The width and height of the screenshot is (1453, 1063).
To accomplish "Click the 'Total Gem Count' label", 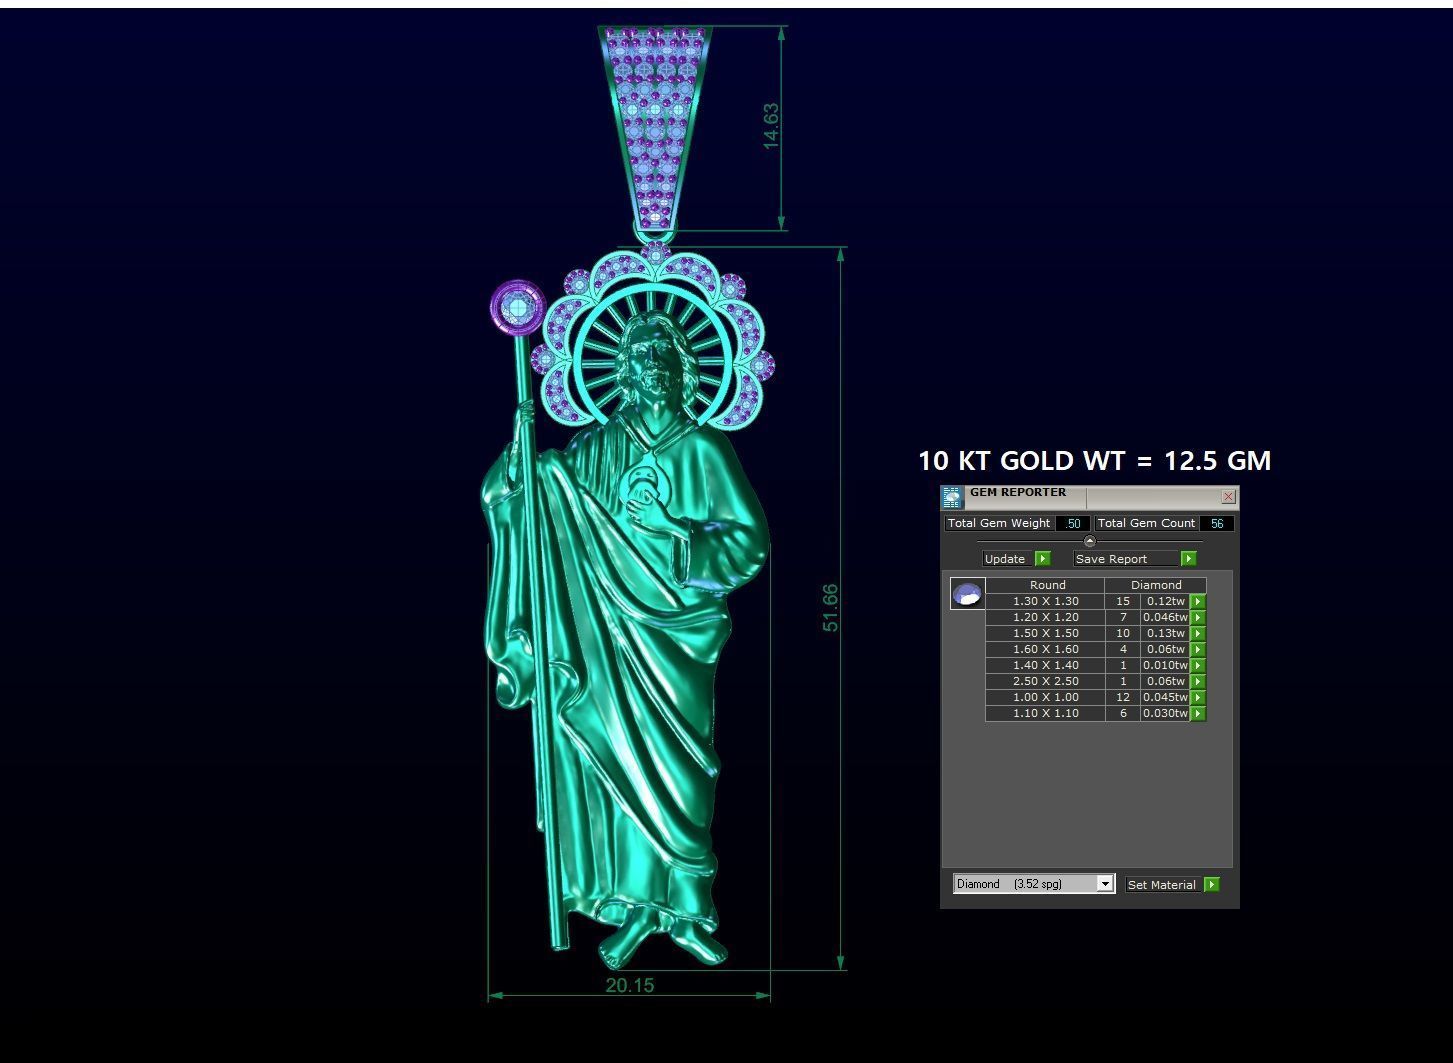I will click(1146, 523).
